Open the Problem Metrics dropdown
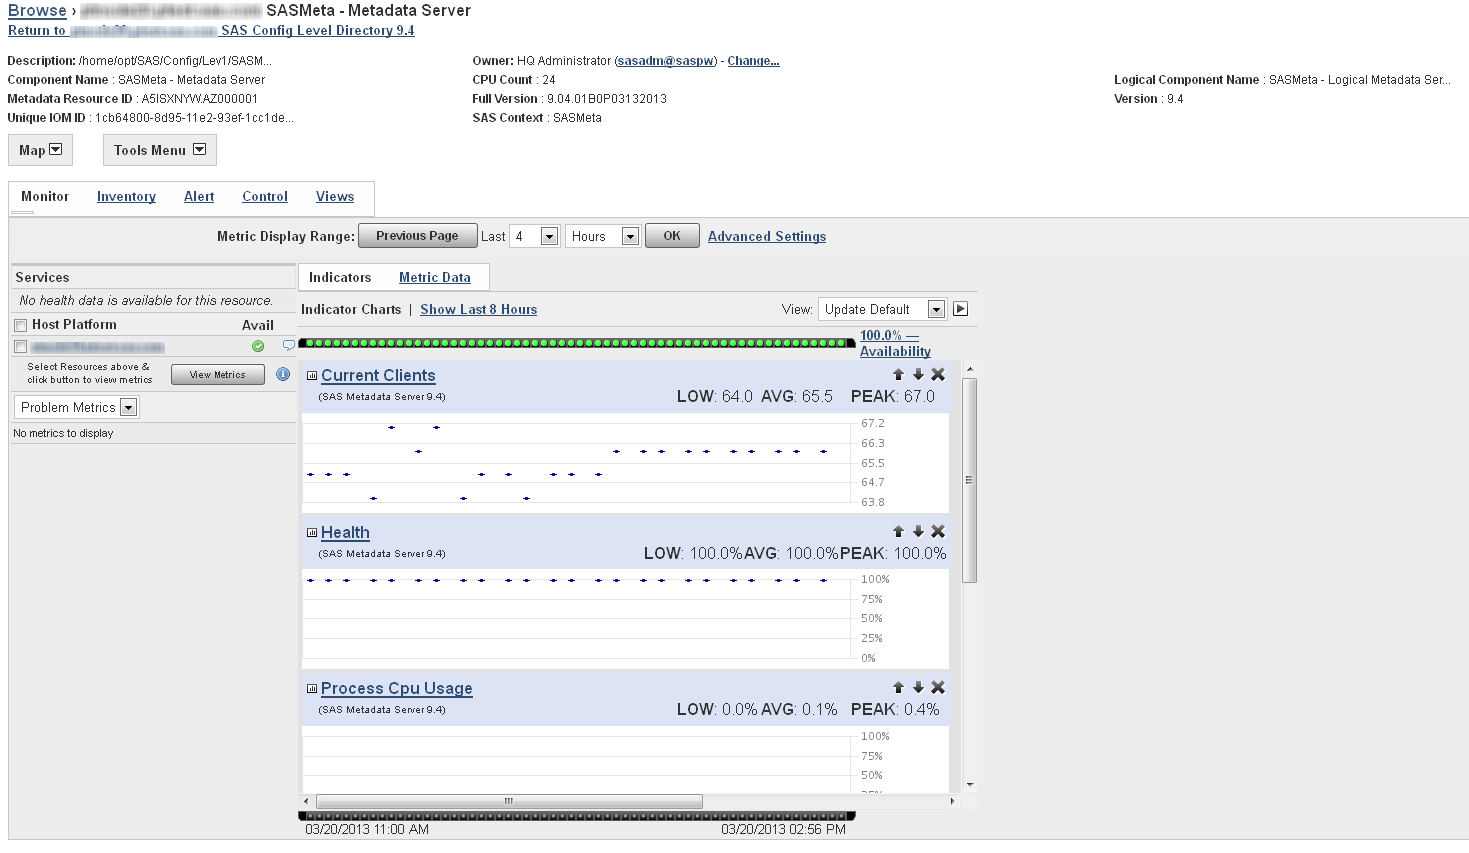Viewport: 1469px width, 853px height. (x=129, y=407)
